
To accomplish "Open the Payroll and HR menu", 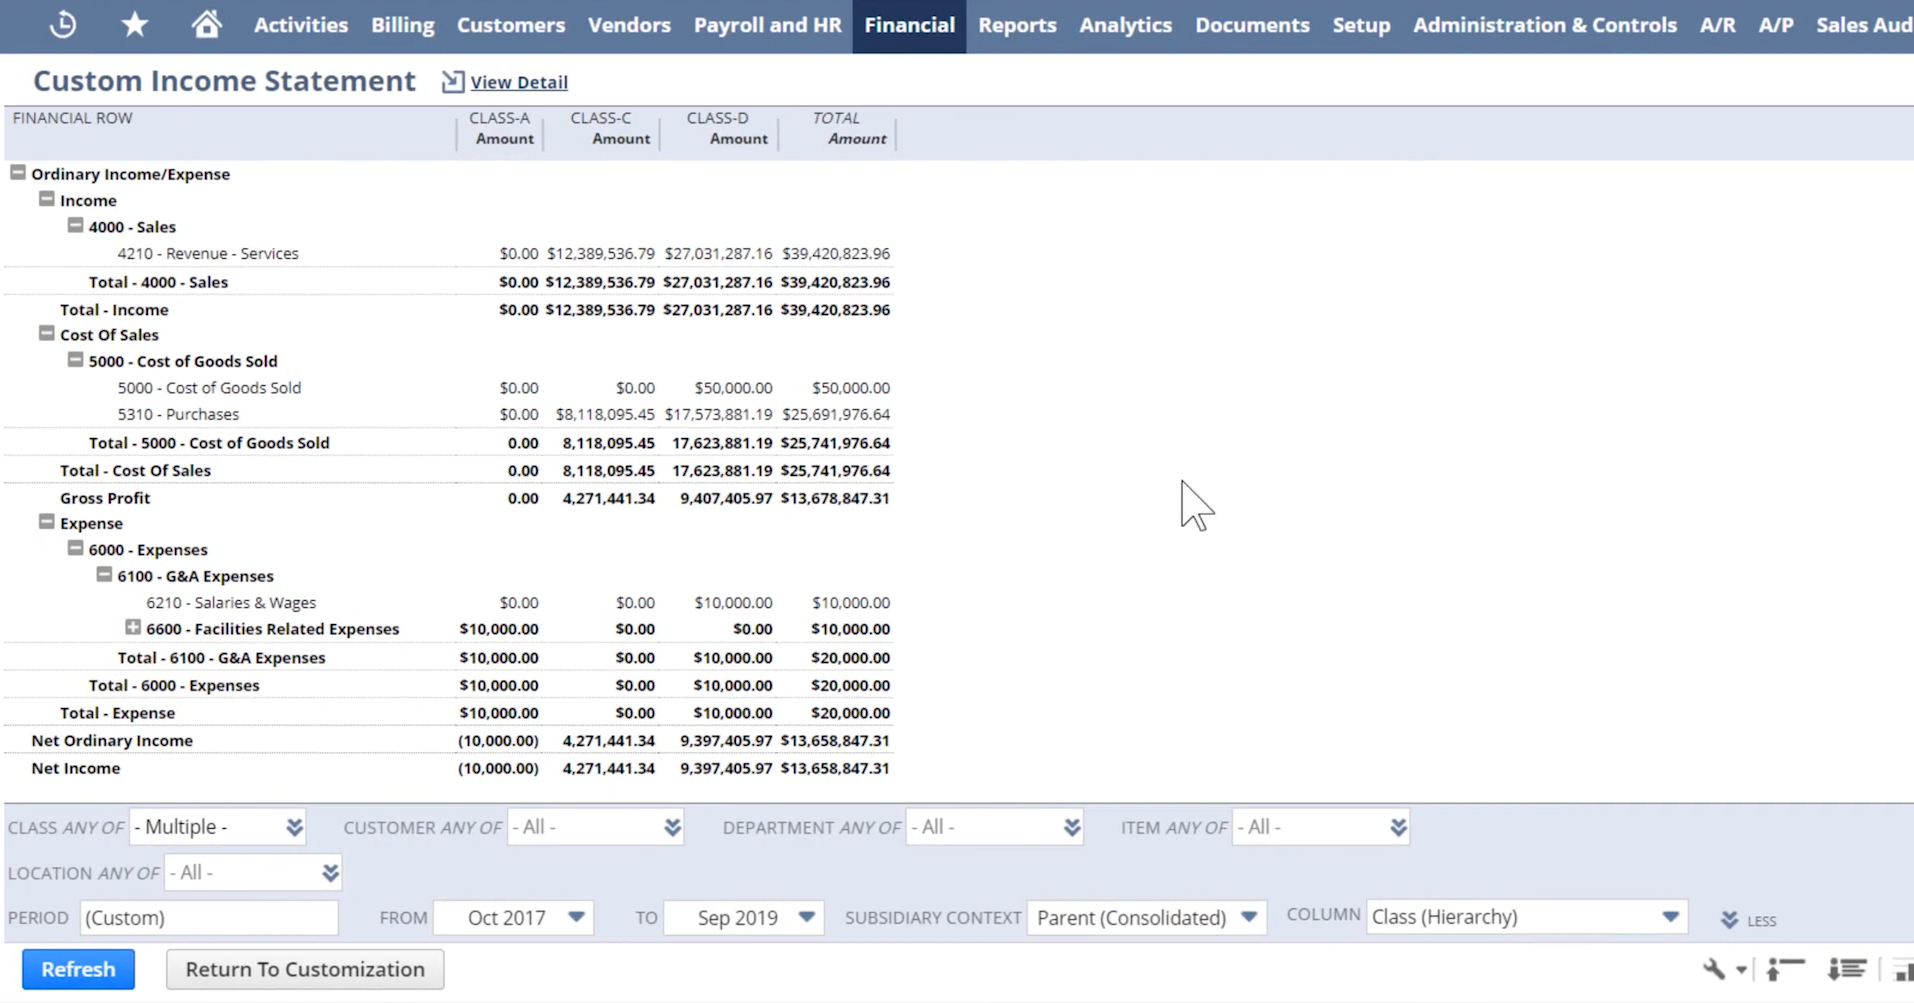I will click(768, 25).
